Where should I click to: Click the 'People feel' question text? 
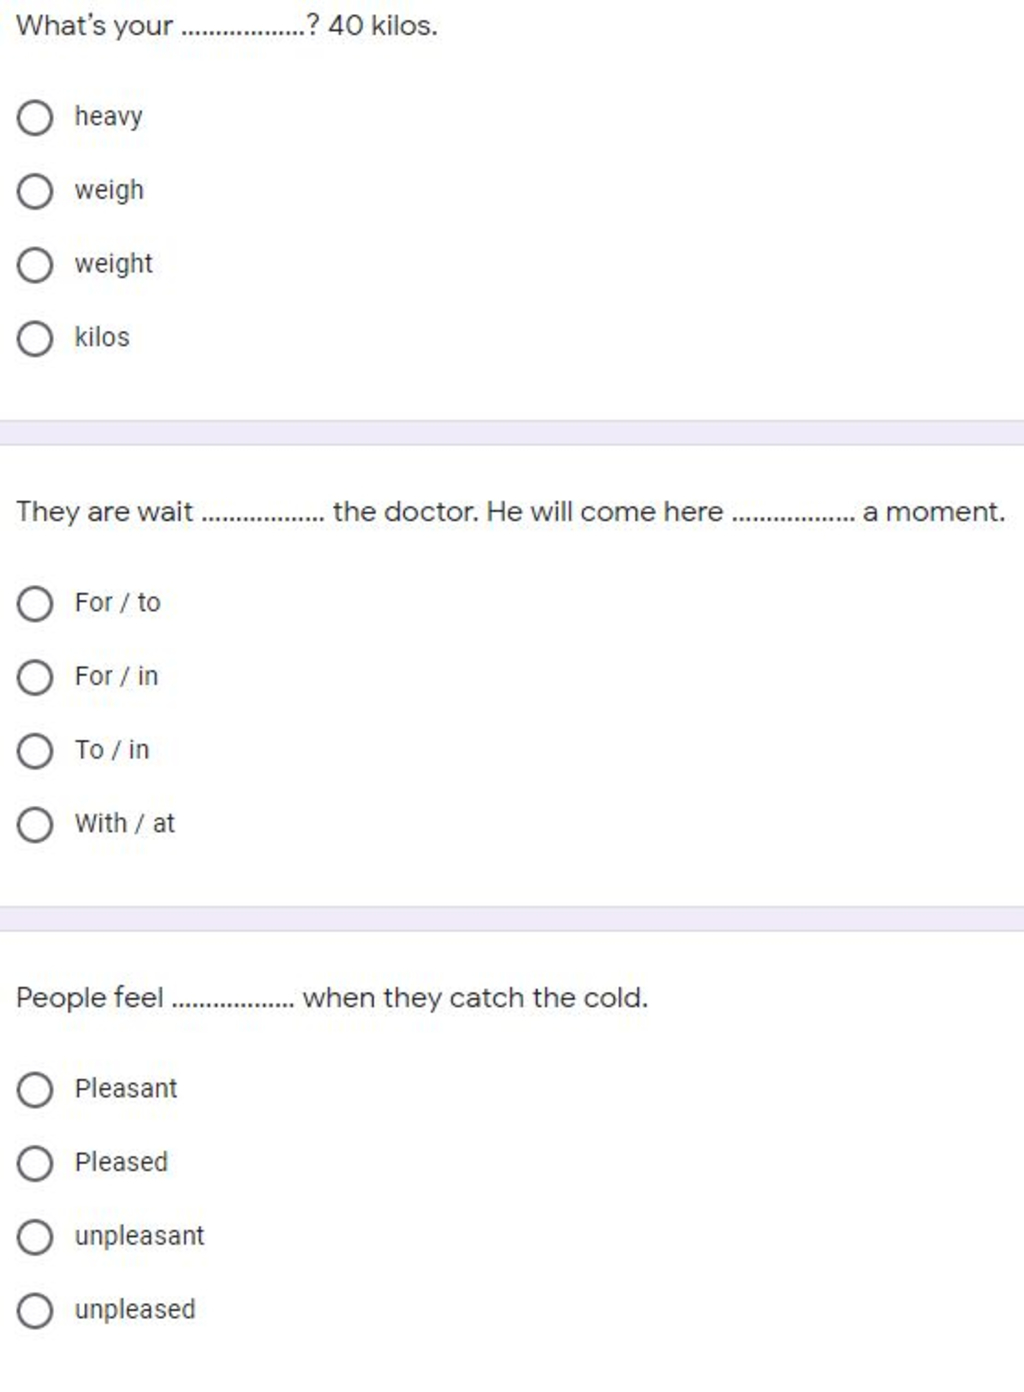[90, 998]
